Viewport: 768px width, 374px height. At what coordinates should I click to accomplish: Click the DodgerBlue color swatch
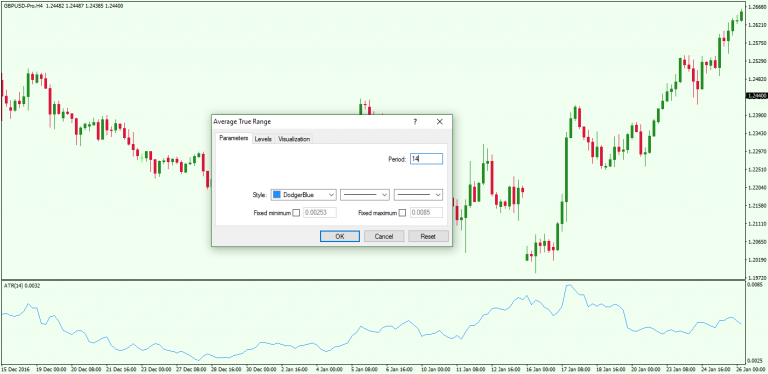[x=277, y=195]
